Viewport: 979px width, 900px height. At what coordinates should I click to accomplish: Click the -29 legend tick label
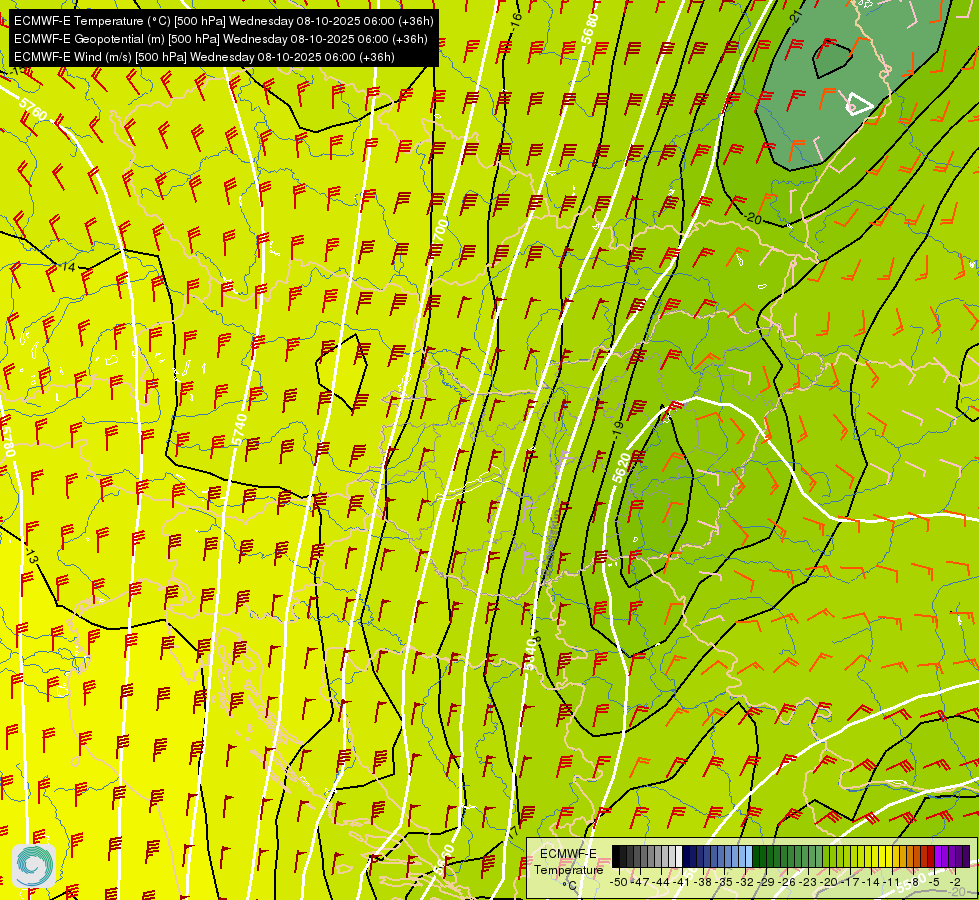tap(765, 883)
